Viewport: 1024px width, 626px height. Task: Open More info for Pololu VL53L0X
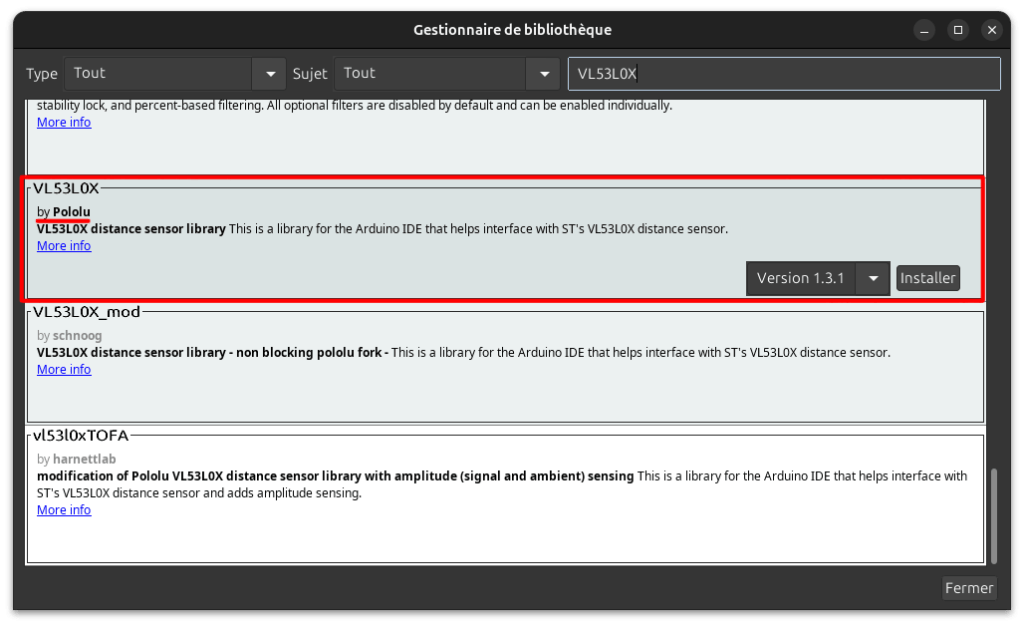(64, 246)
